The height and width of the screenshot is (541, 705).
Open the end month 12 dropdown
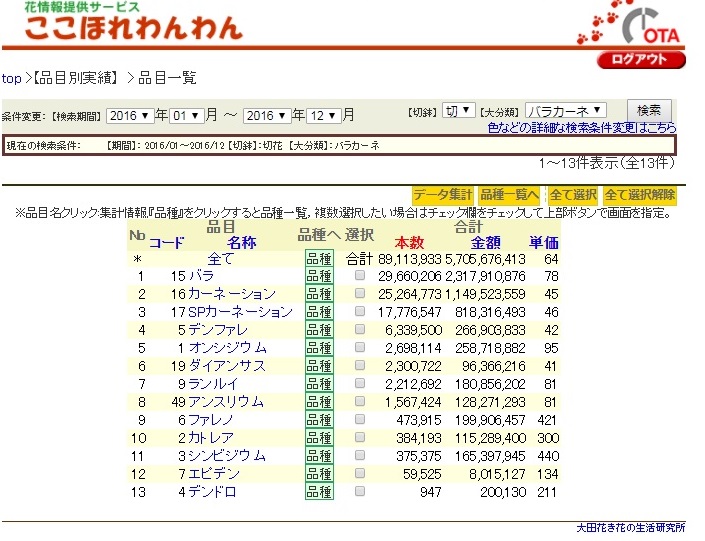tap(323, 116)
